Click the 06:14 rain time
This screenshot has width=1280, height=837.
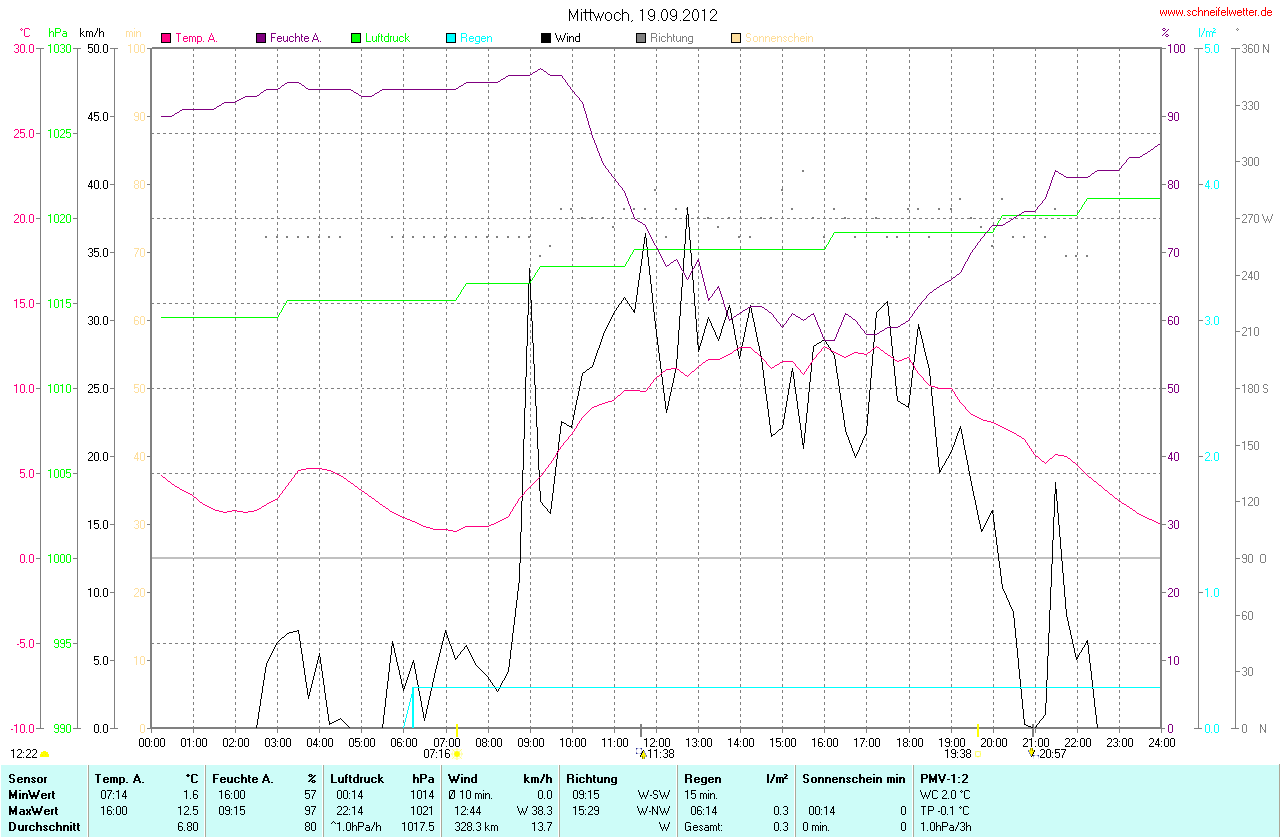coord(703,811)
